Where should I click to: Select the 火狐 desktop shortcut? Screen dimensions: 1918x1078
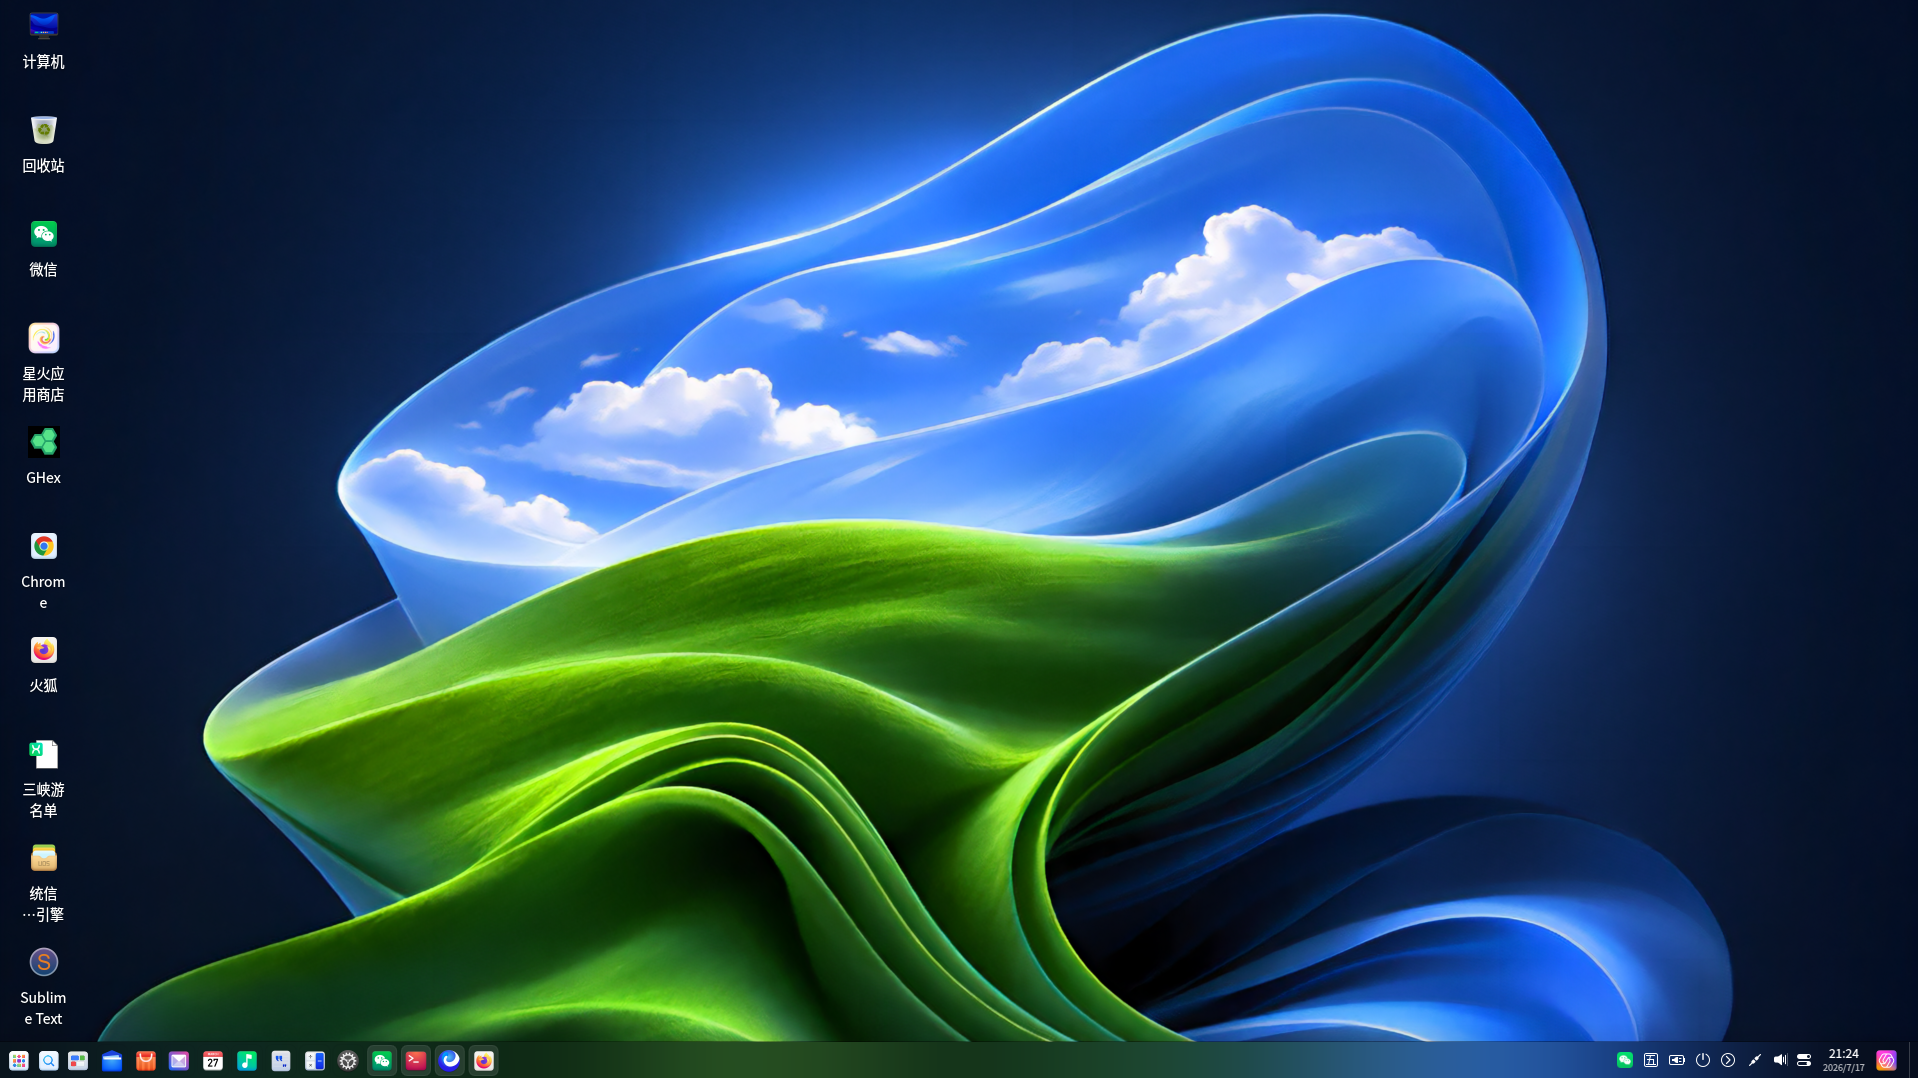point(43,664)
